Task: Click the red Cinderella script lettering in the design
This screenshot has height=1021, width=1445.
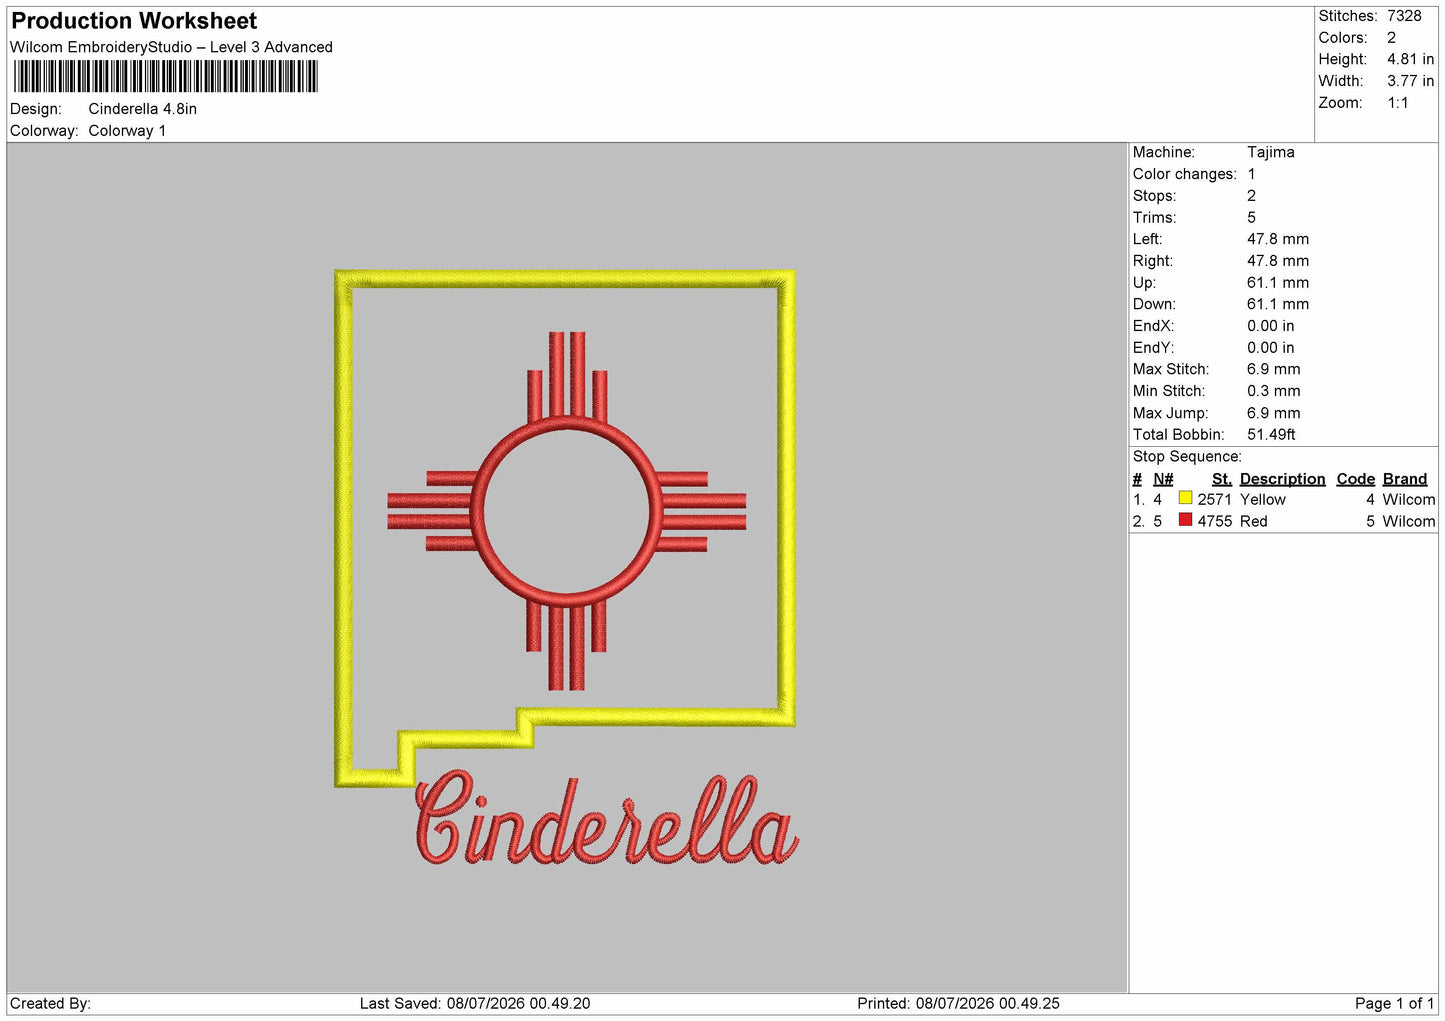Action: click(x=606, y=819)
